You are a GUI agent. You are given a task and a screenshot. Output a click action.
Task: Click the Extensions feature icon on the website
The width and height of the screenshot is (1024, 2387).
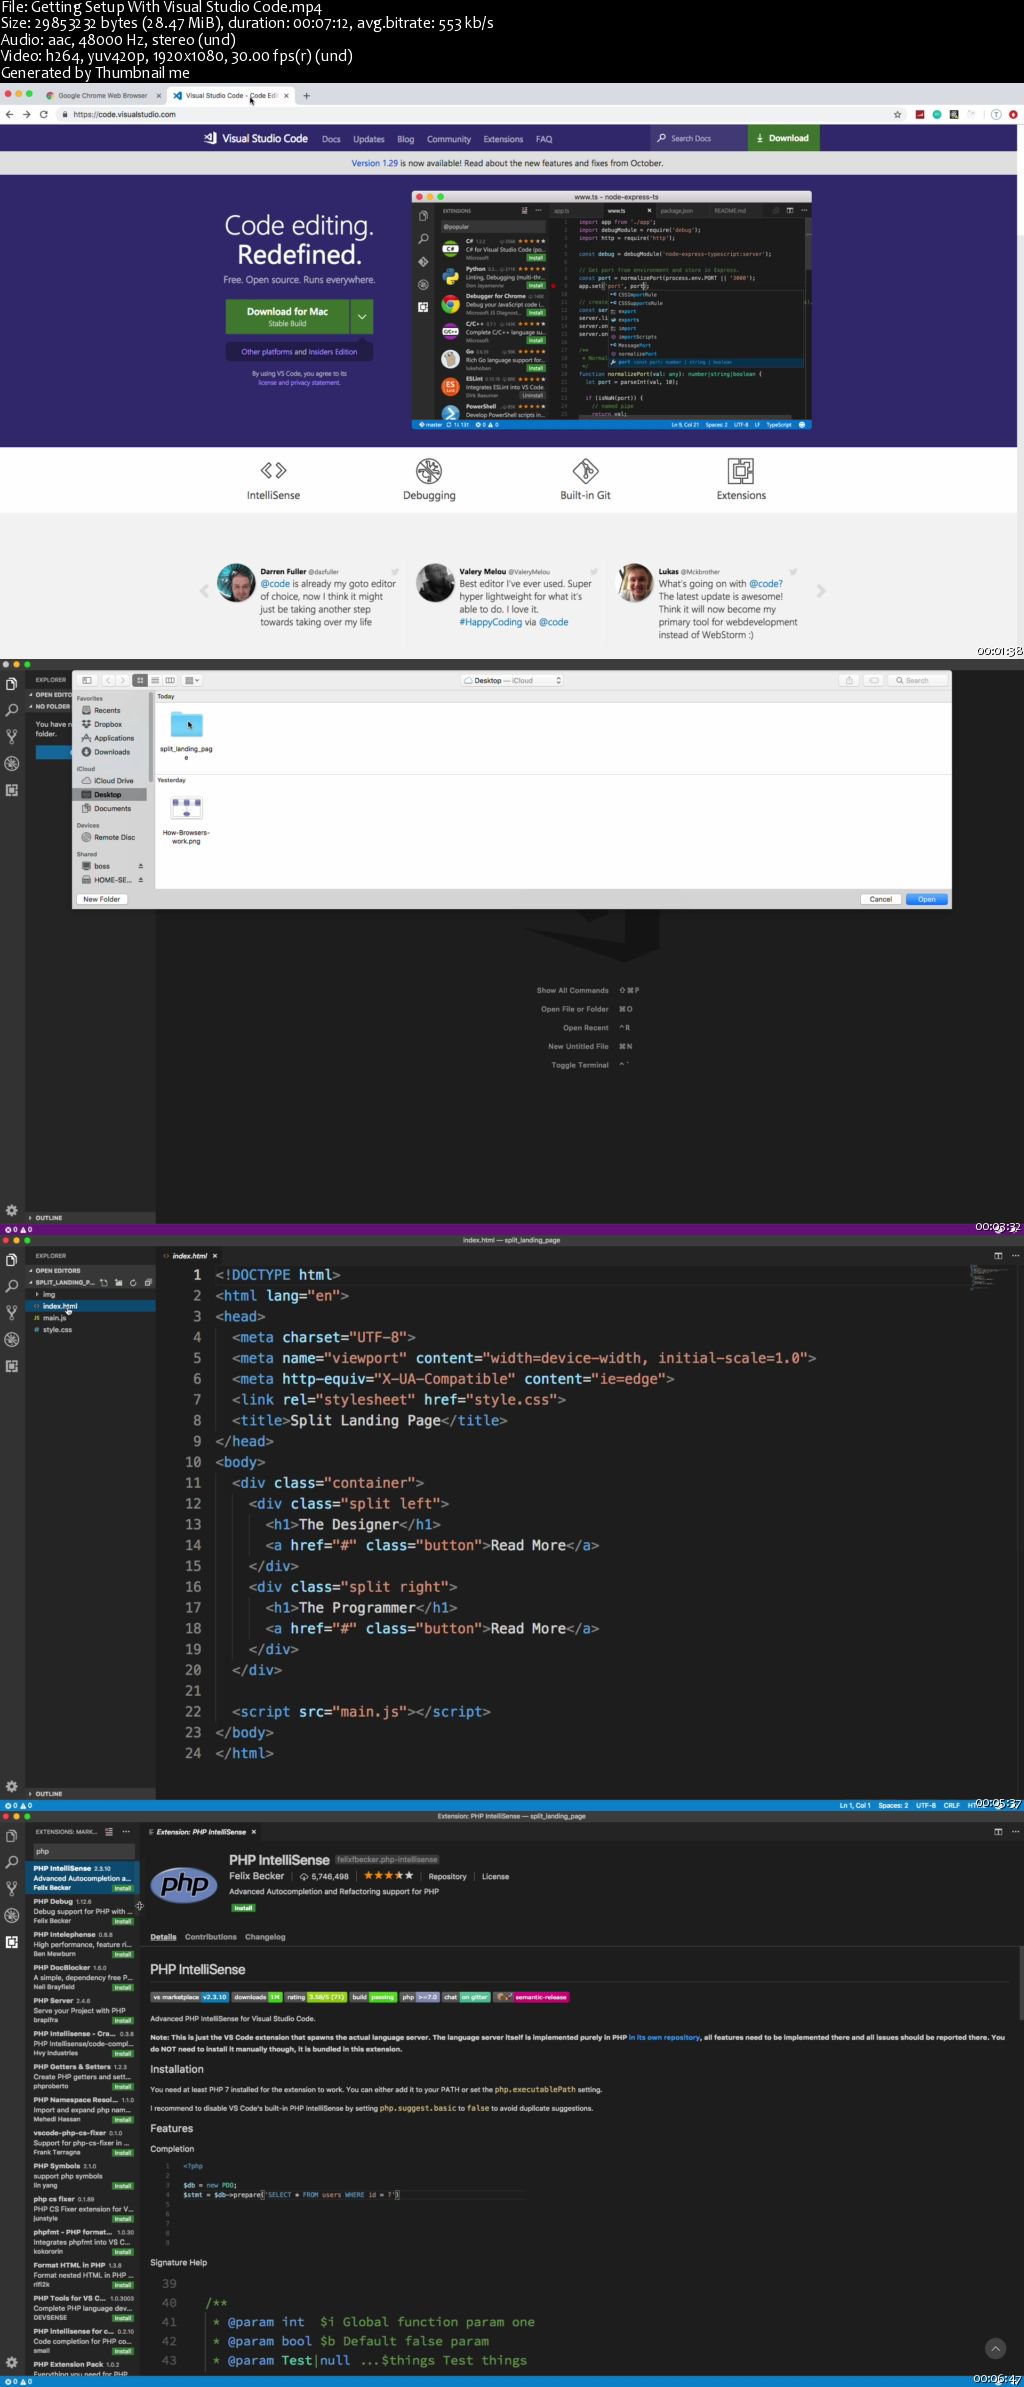(x=741, y=470)
